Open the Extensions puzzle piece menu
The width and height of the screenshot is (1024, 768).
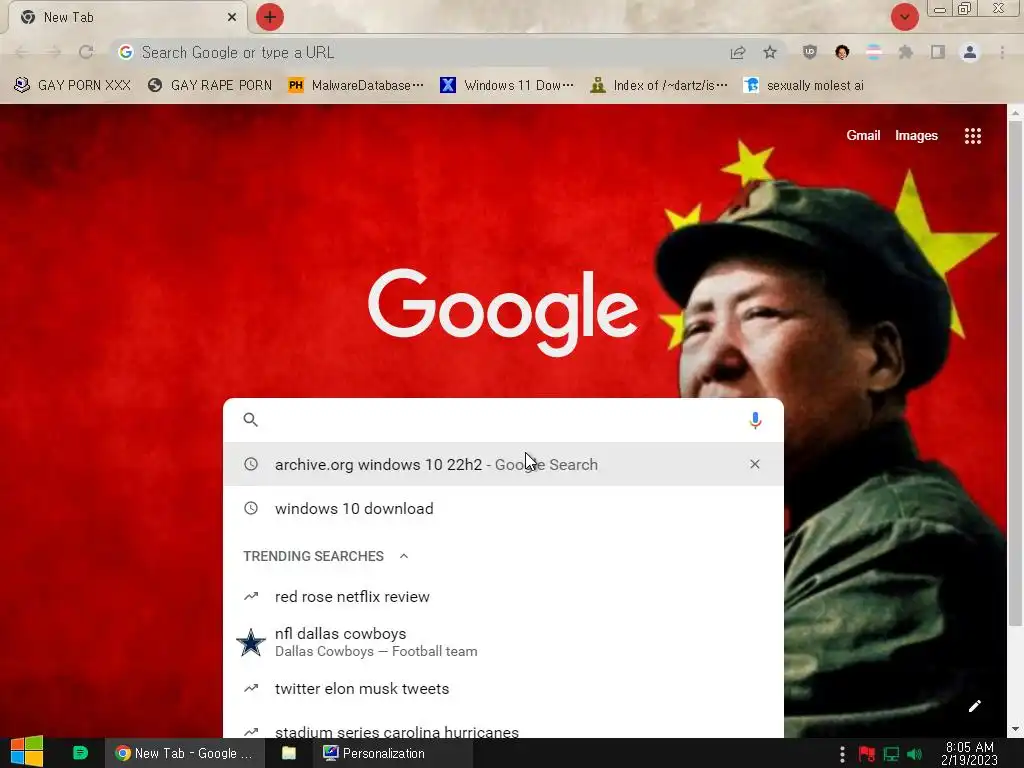[x=906, y=52]
